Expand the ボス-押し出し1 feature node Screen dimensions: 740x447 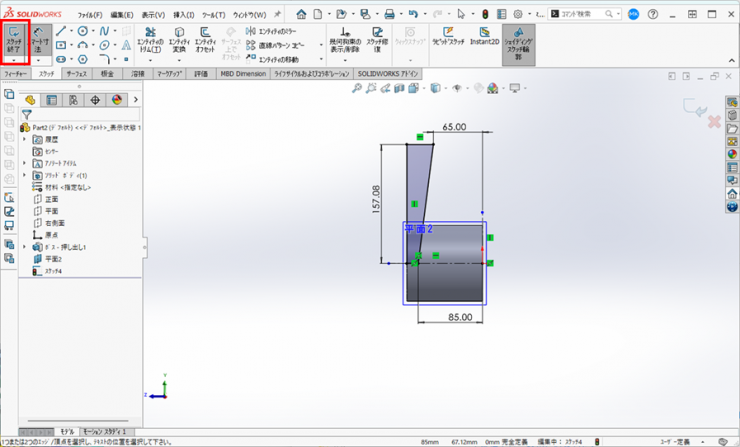pos(25,246)
